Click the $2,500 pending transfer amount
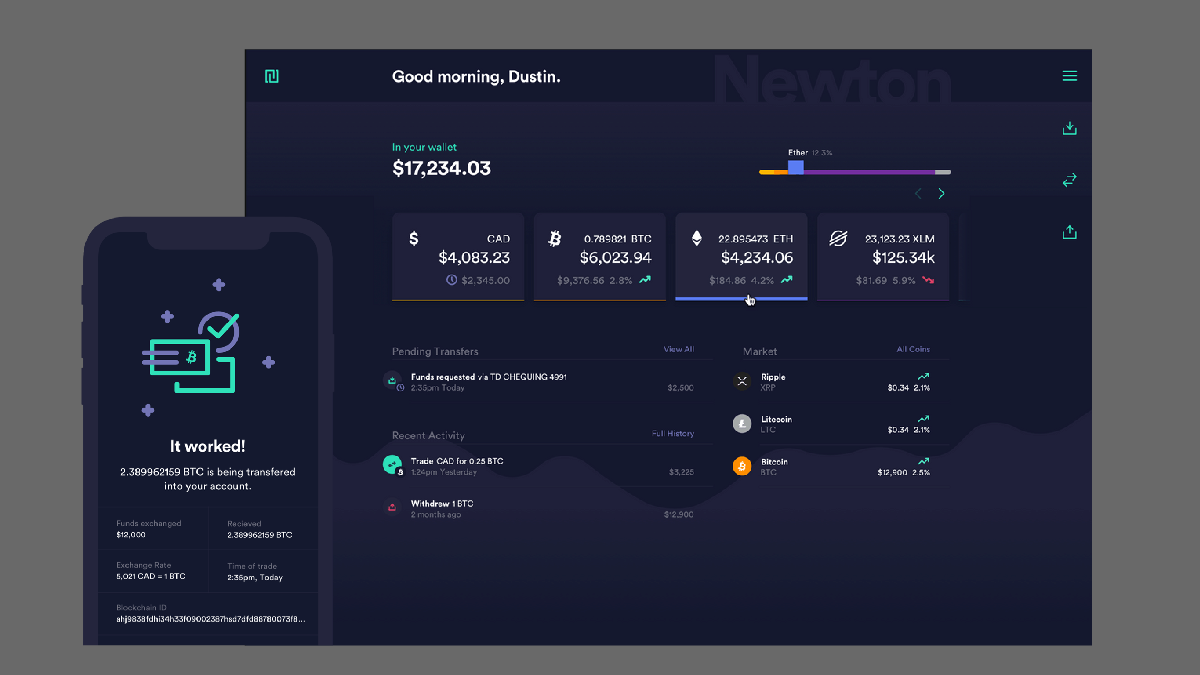Viewport: 1200px width, 675px height. coord(680,387)
